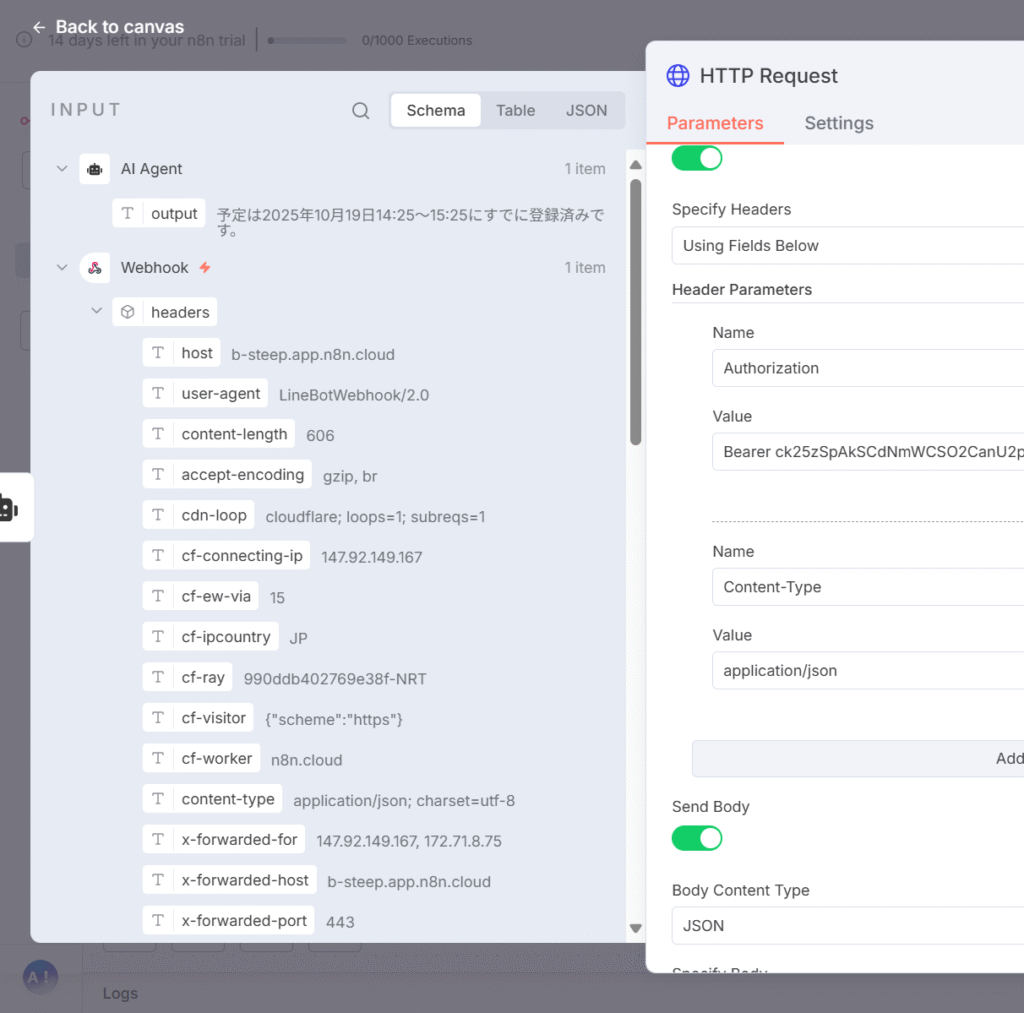The height and width of the screenshot is (1013, 1024).
Task: Collapse the AI Agent node section
Action: click(x=62, y=169)
